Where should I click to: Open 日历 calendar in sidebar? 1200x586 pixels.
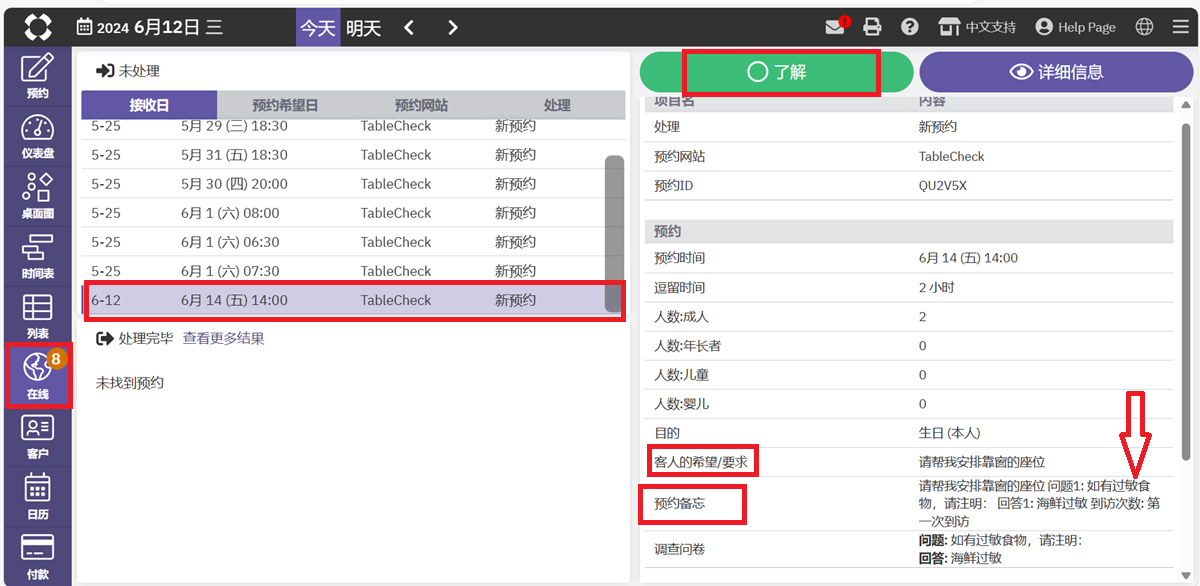(x=37, y=496)
